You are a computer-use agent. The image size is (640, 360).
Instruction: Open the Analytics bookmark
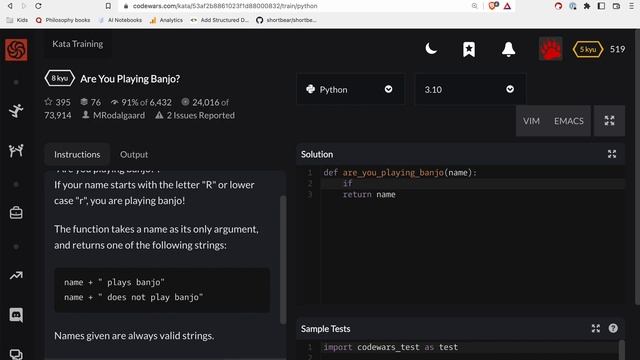(166, 20)
